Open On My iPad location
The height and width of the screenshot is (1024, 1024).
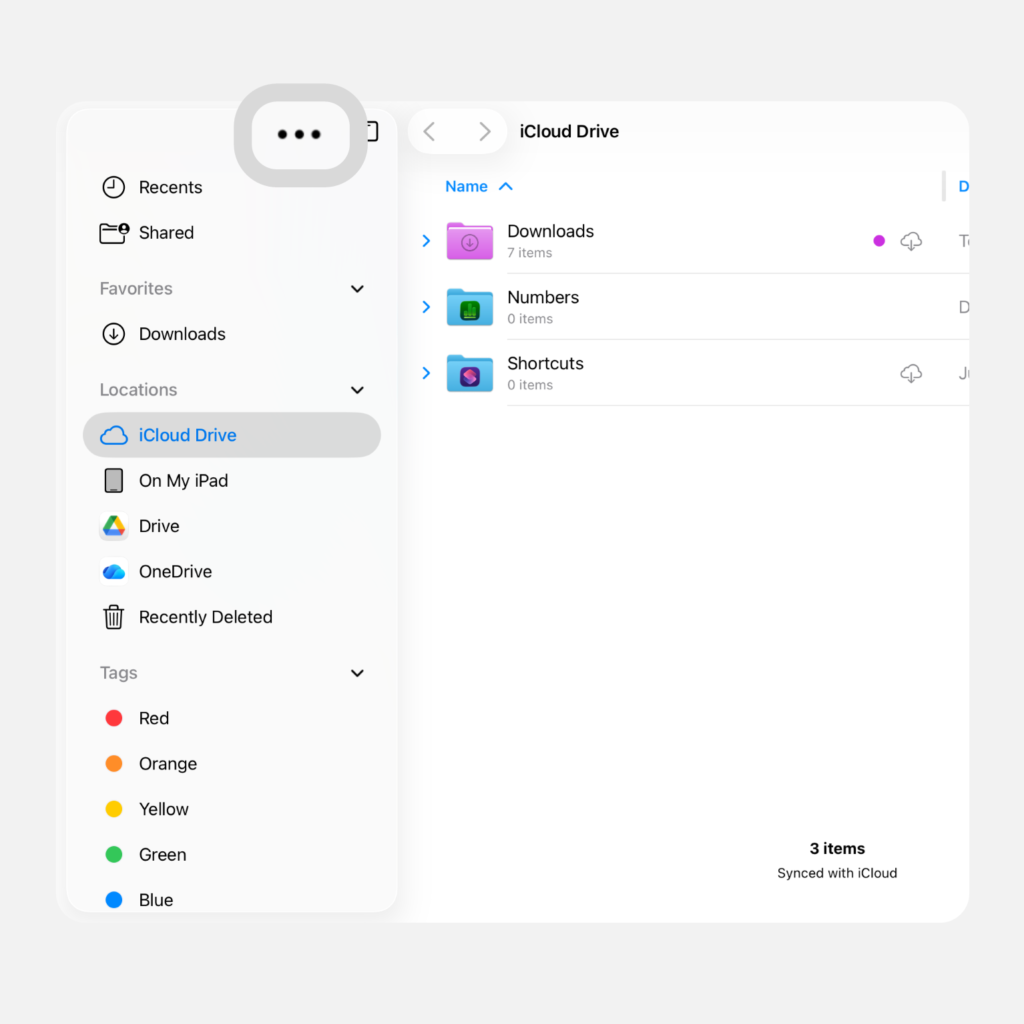click(182, 481)
